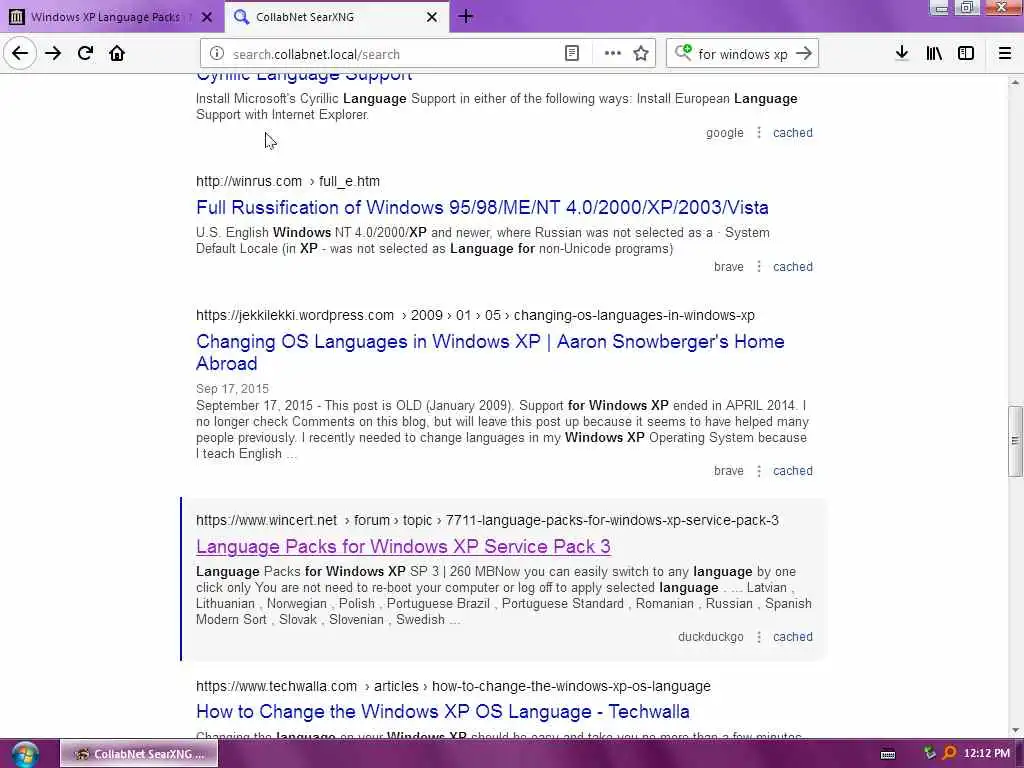Close the CollabNet SearXNG tab
This screenshot has height=768, width=1024.
coord(432,17)
